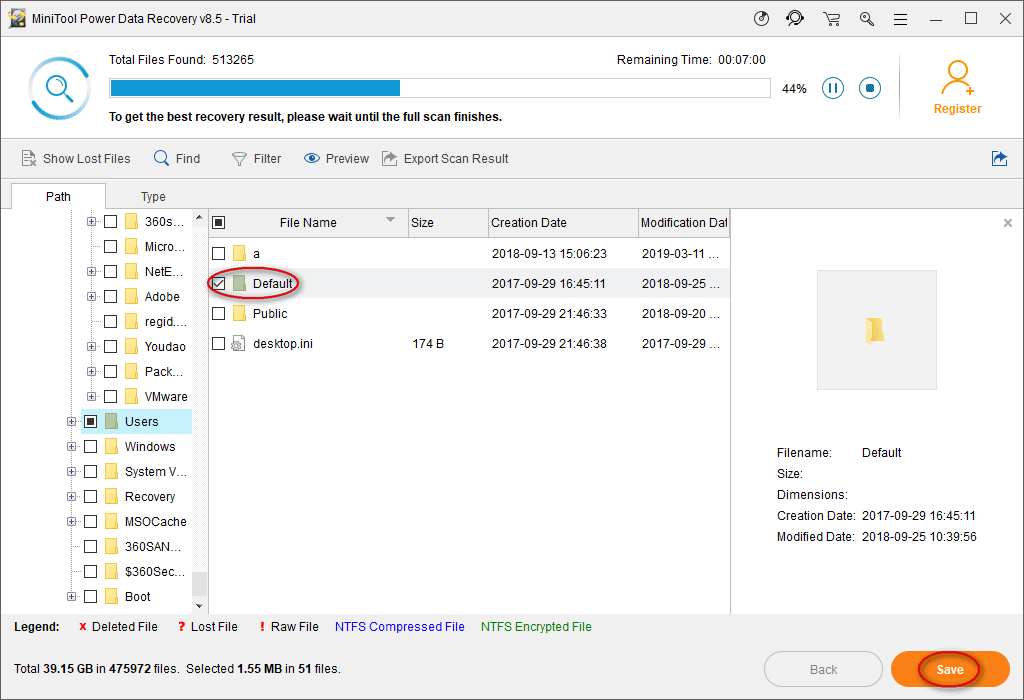Click the scan magnifier icon at top left
The width and height of the screenshot is (1024, 700).
(x=59, y=88)
